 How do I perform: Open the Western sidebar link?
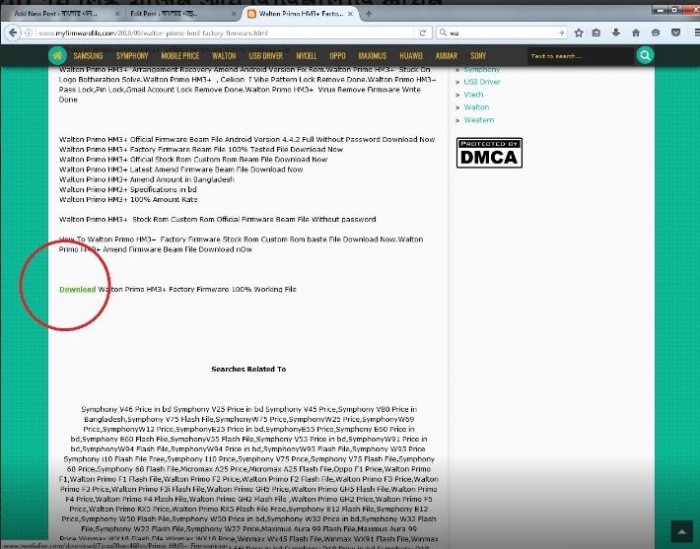479,120
